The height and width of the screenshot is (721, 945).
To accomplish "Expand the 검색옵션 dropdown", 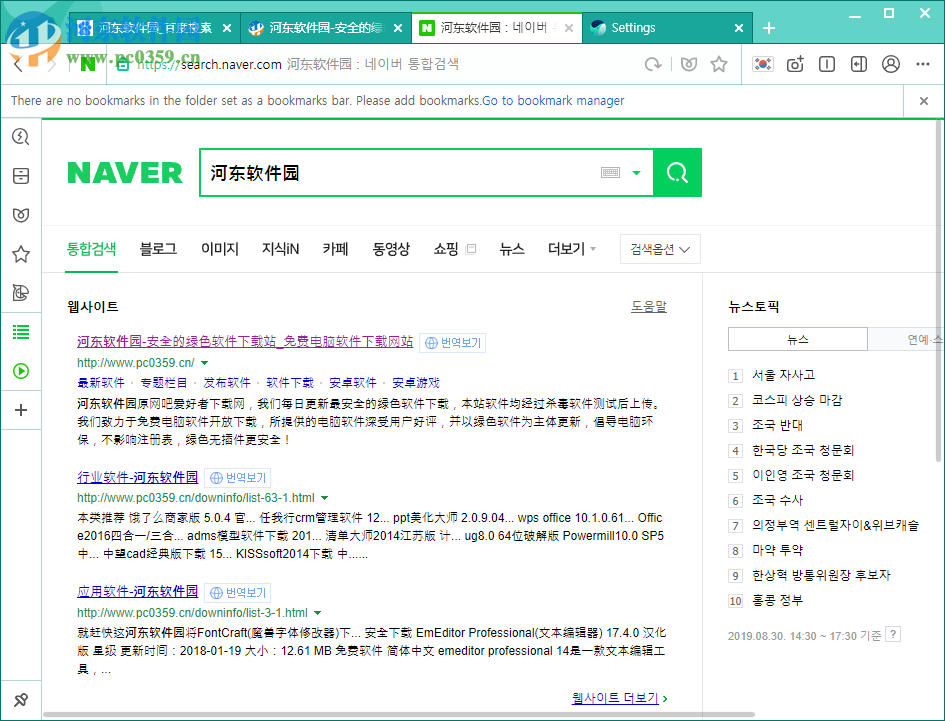I will [660, 249].
